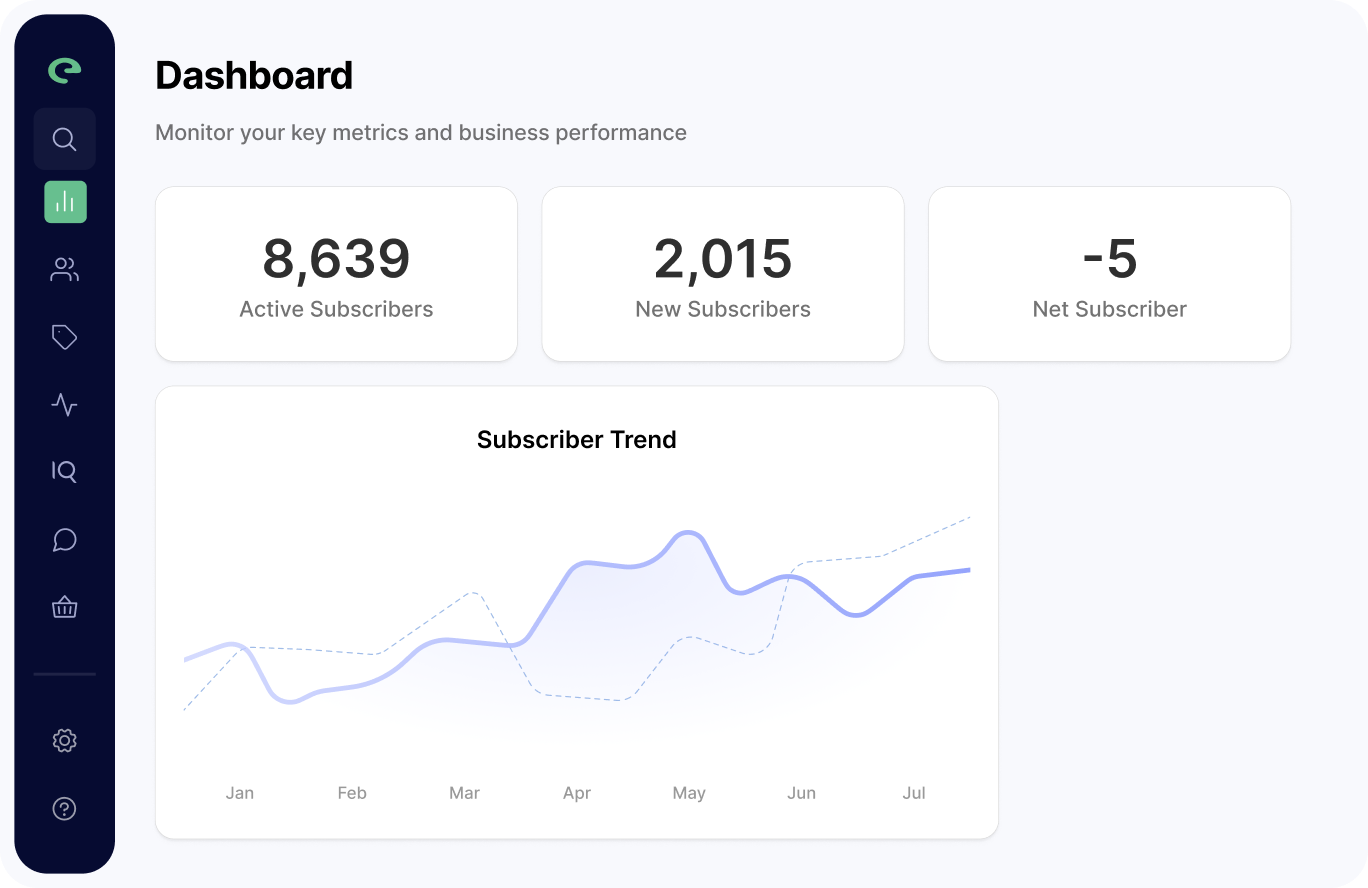
Task: Click the green logo in the sidebar
Action: (65, 70)
